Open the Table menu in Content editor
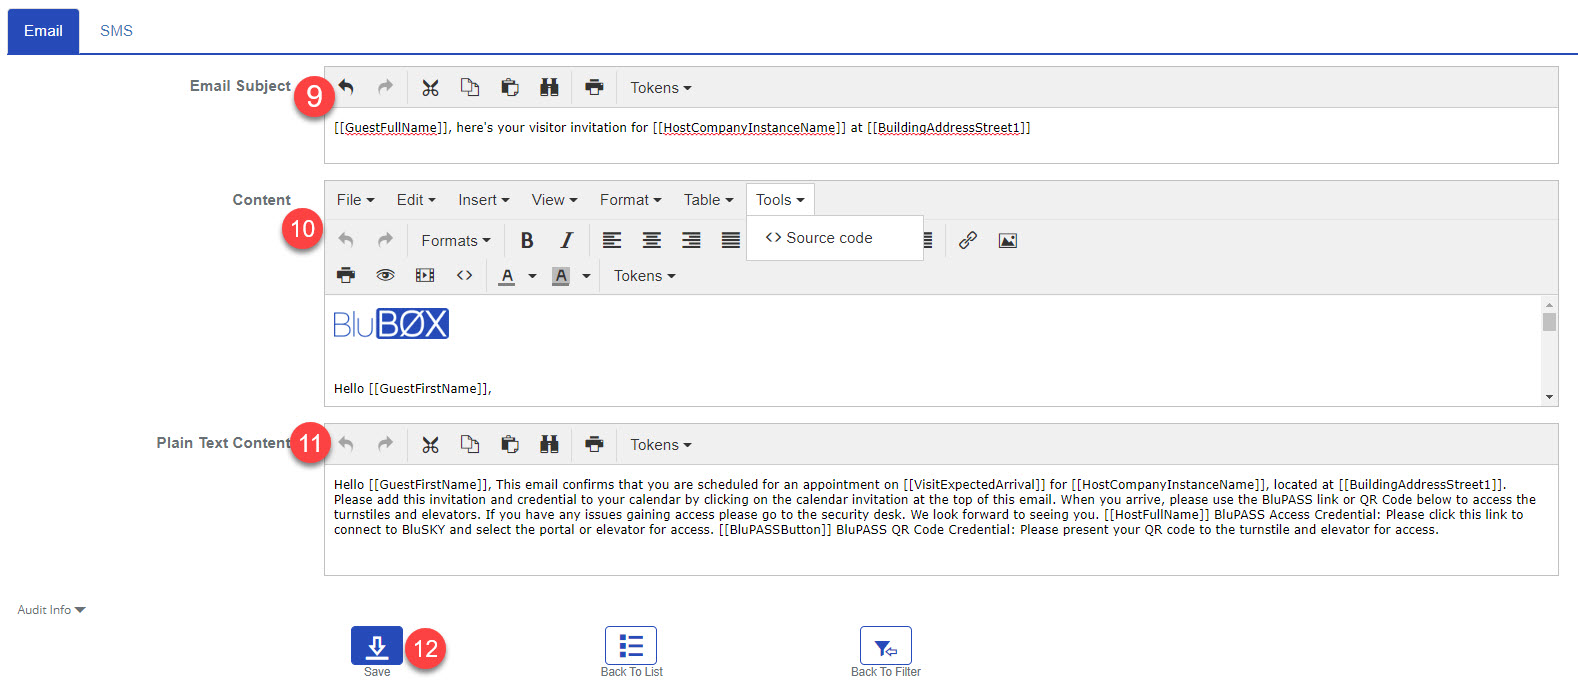Viewport: 1578px width, 683px height. tap(708, 200)
